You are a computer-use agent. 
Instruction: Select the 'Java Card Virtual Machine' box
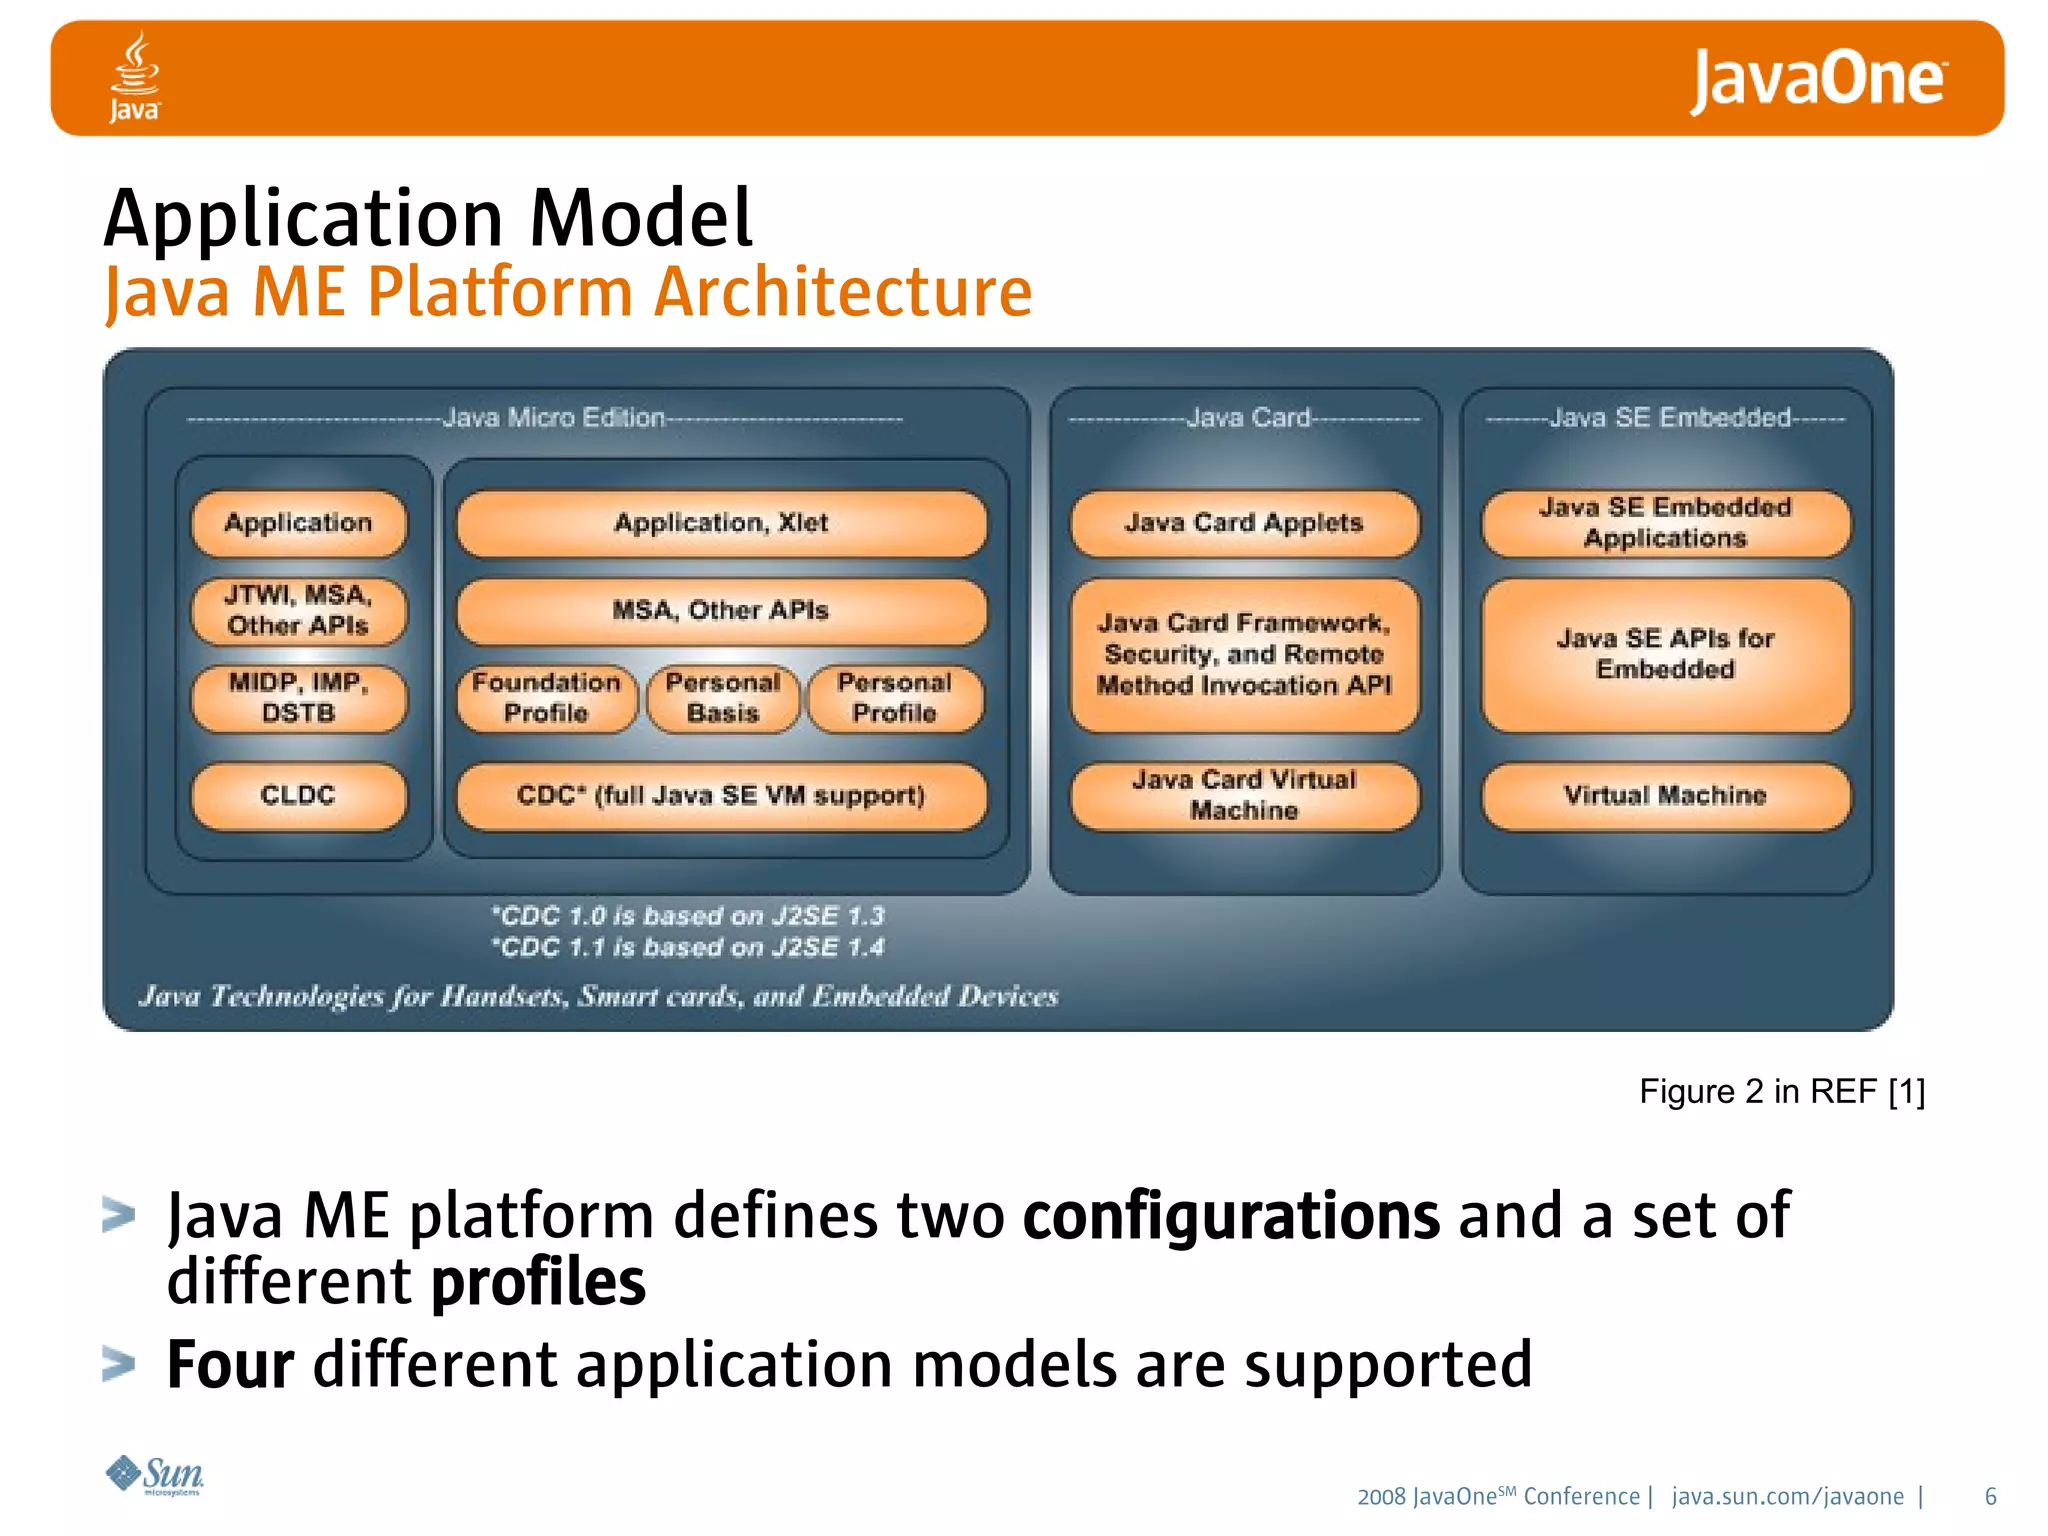1244,796
